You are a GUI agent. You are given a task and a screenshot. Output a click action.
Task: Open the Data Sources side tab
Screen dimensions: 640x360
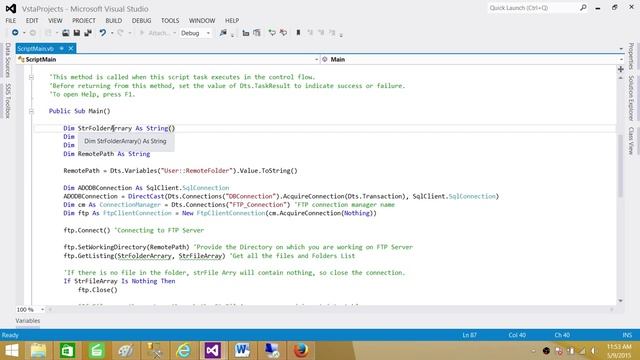pyautogui.click(x=8, y=60)
